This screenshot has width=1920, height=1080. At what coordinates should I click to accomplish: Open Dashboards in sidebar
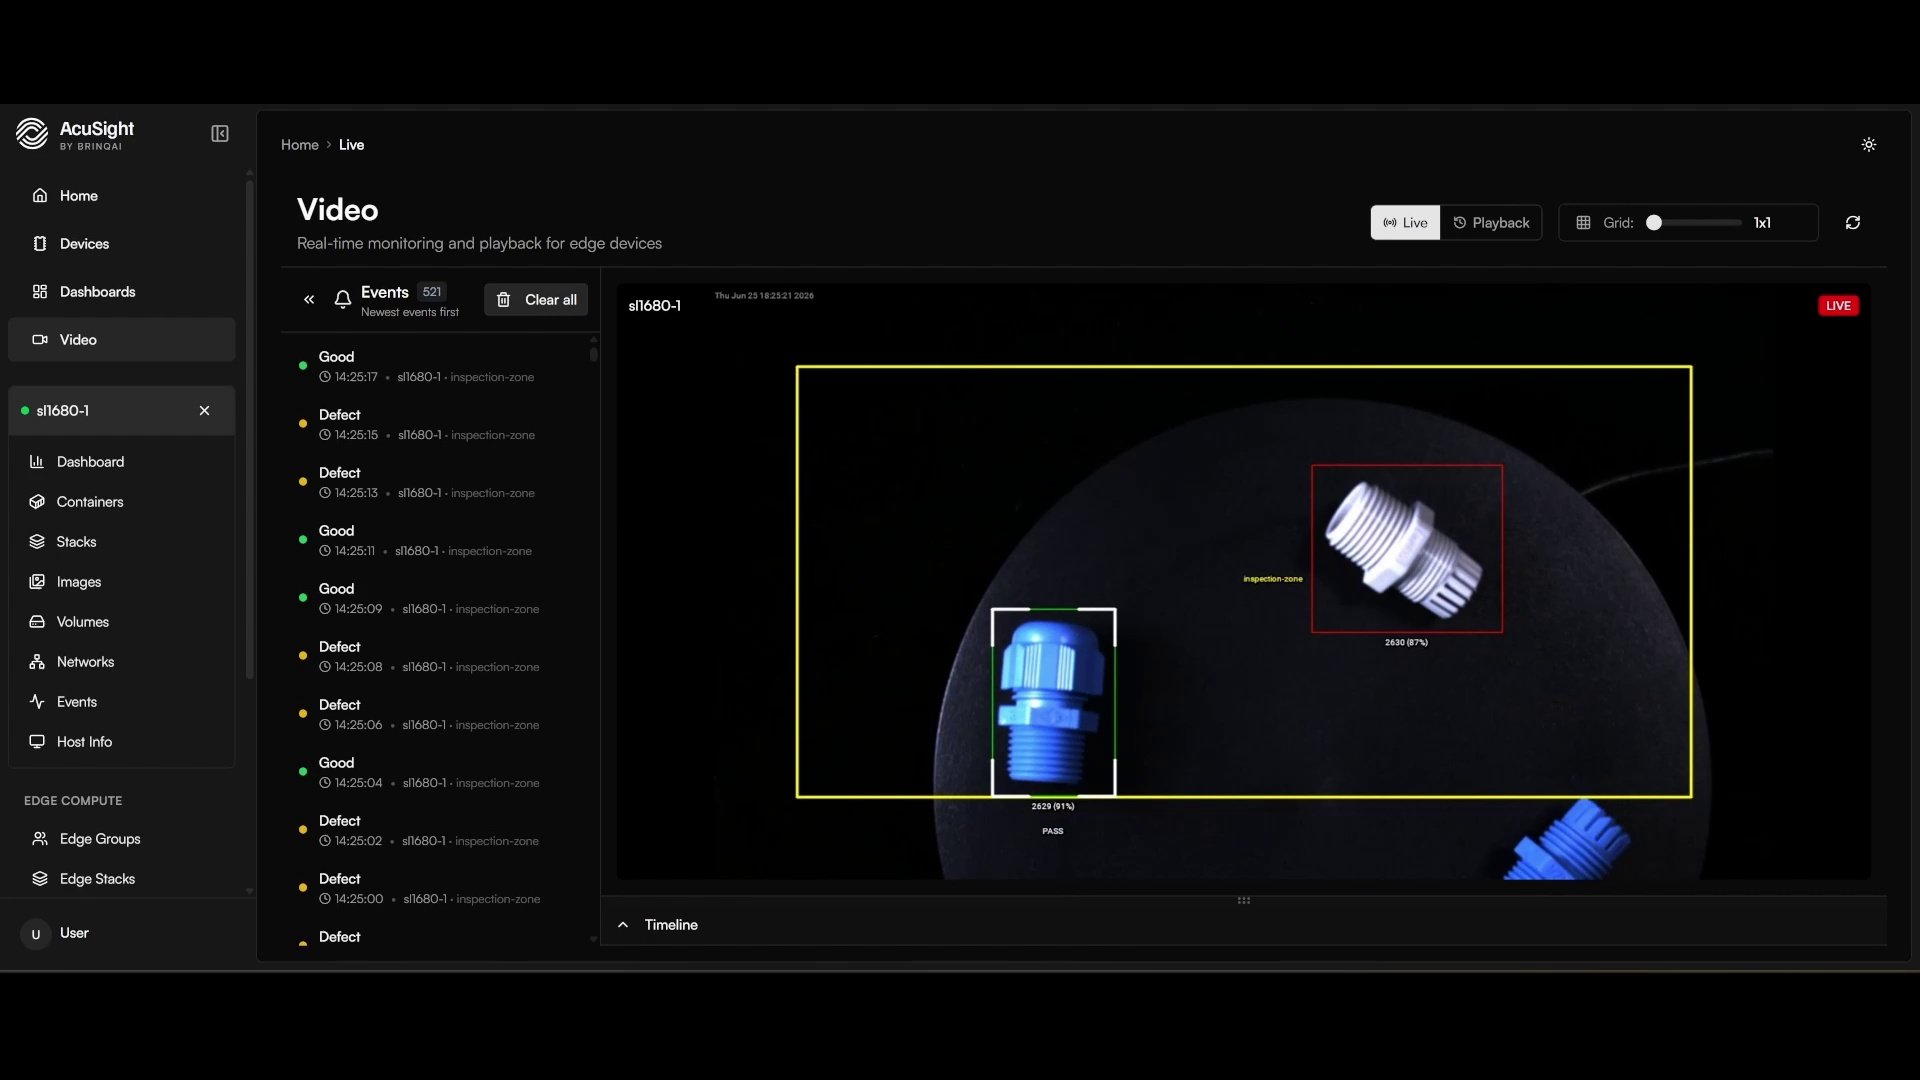tap(122, 292)
